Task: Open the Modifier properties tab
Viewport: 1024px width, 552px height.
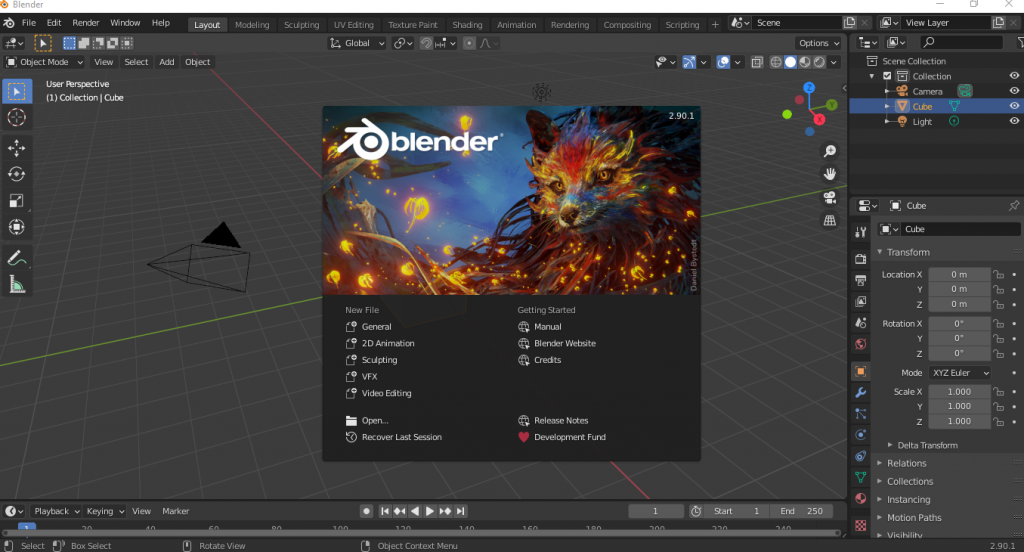Action: [x=861, y=393]
